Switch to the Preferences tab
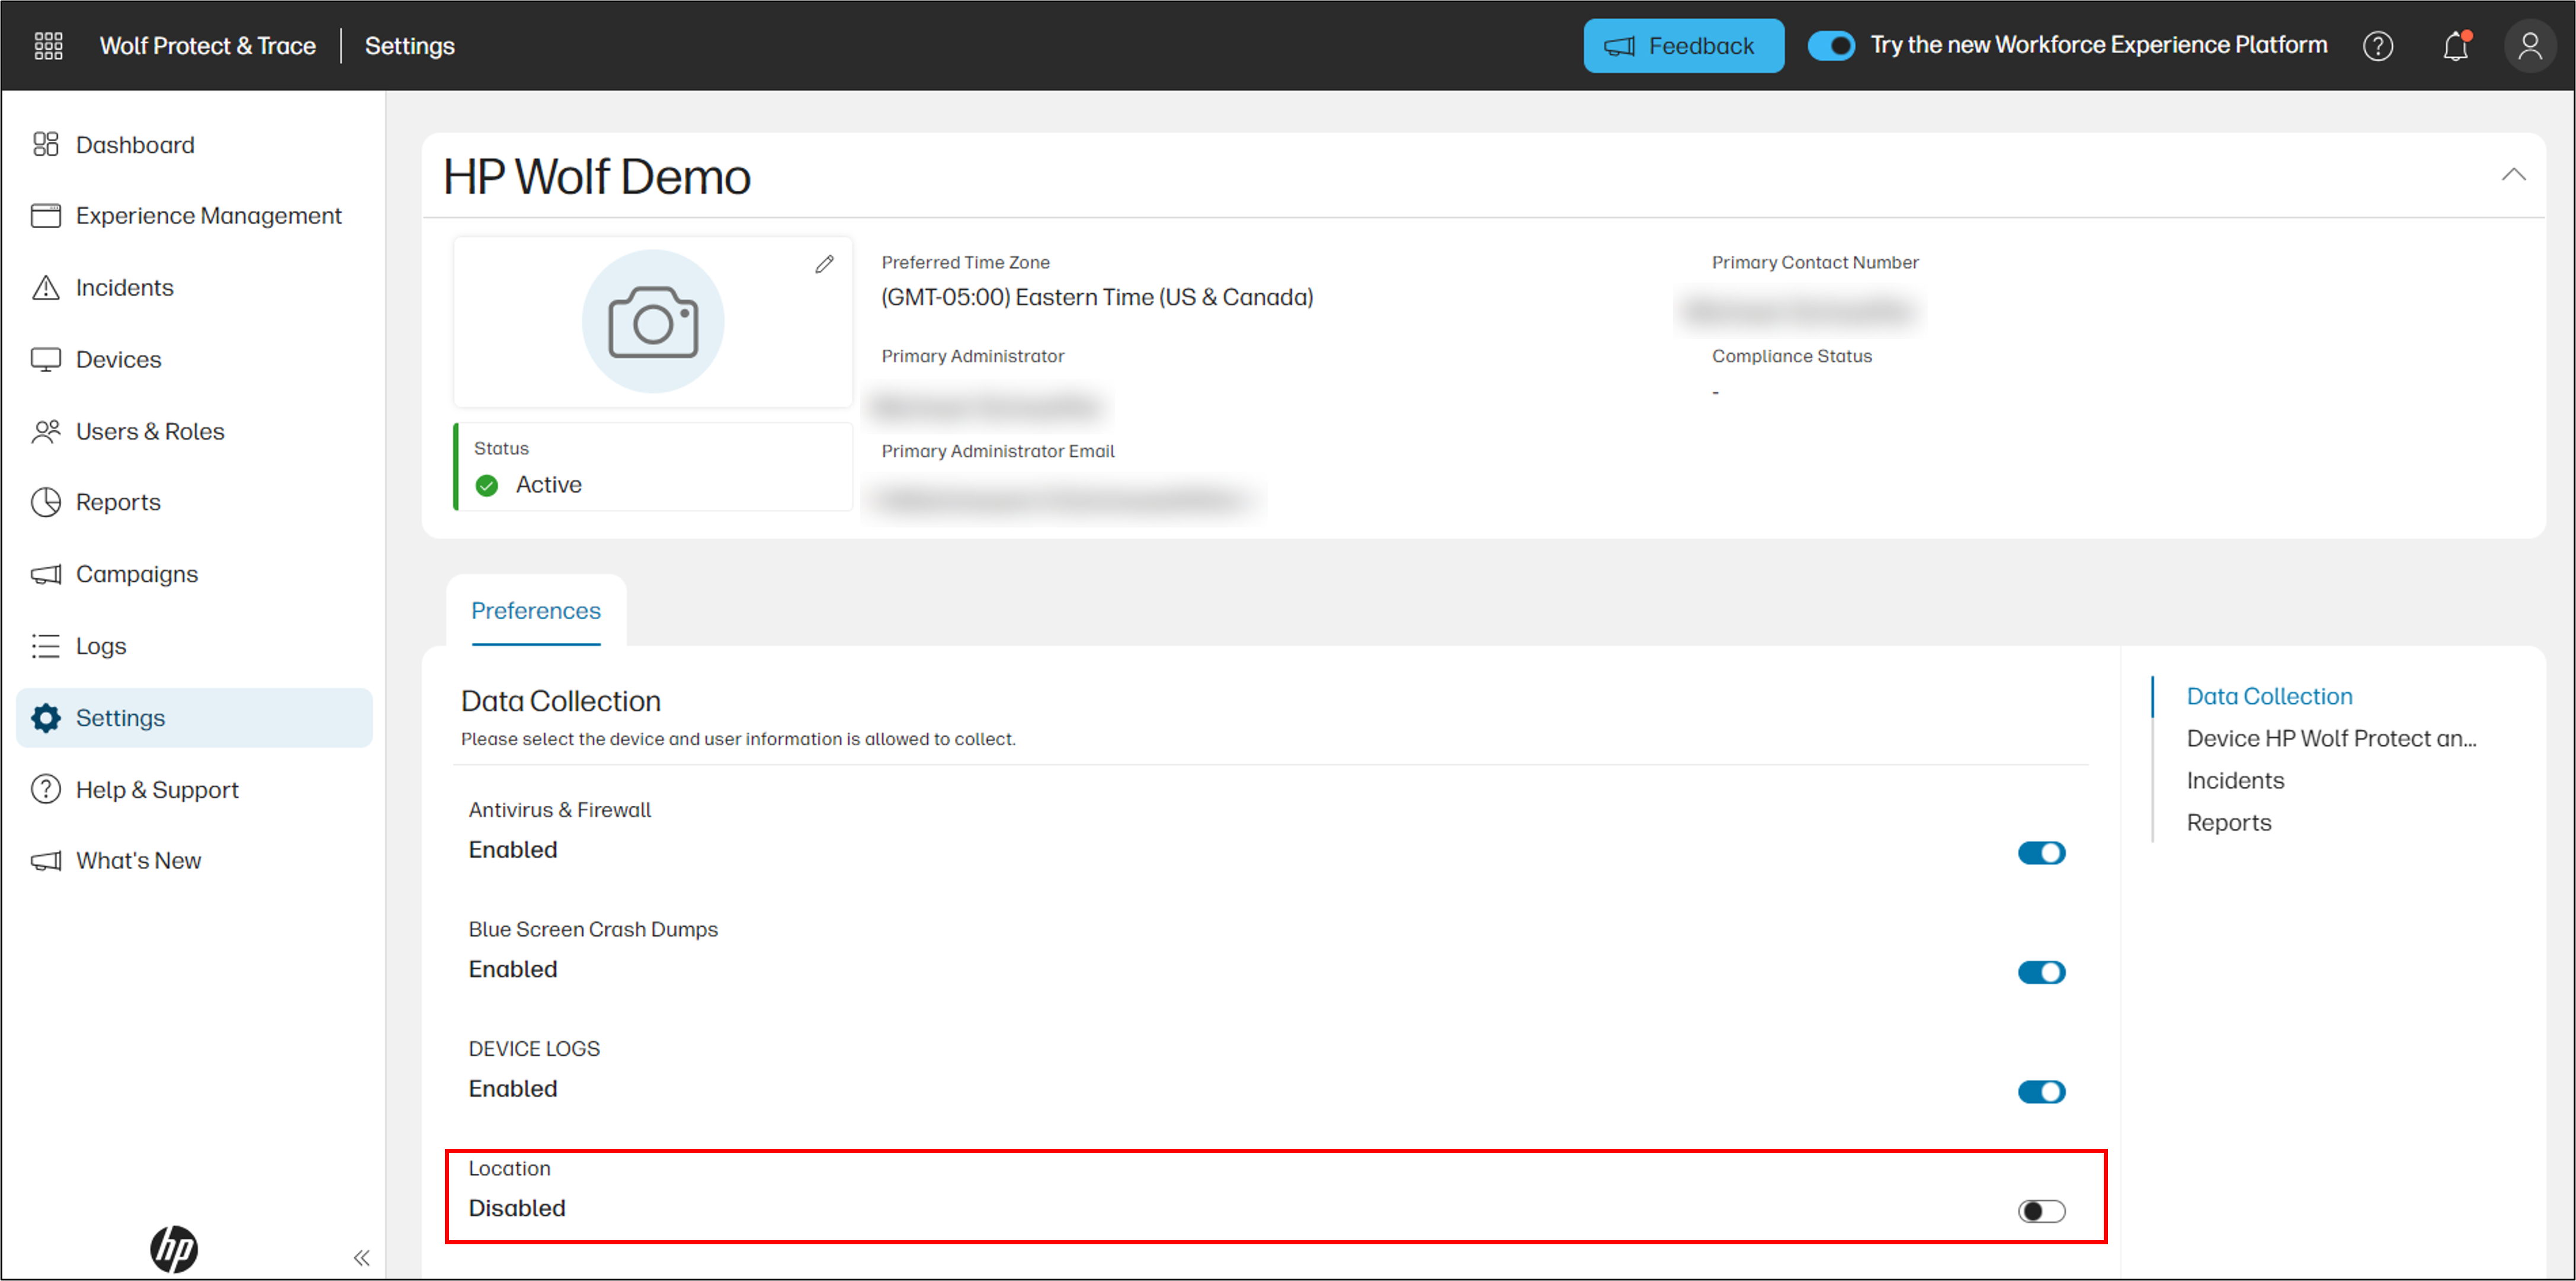Screen dimensions: 2576x1281 click(x=536, y=610)
